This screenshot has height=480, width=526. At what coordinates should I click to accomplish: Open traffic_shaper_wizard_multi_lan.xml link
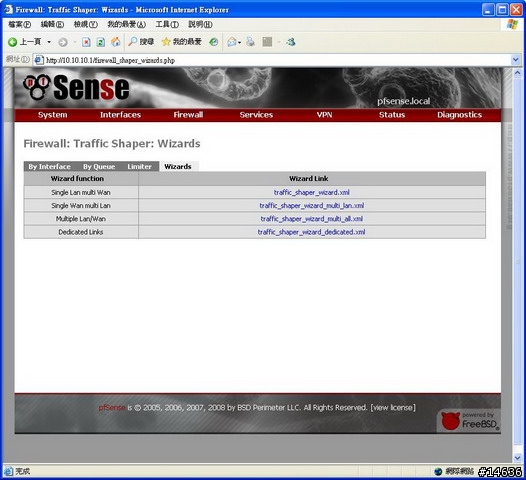pyautogui.click(x=312, y=206)
